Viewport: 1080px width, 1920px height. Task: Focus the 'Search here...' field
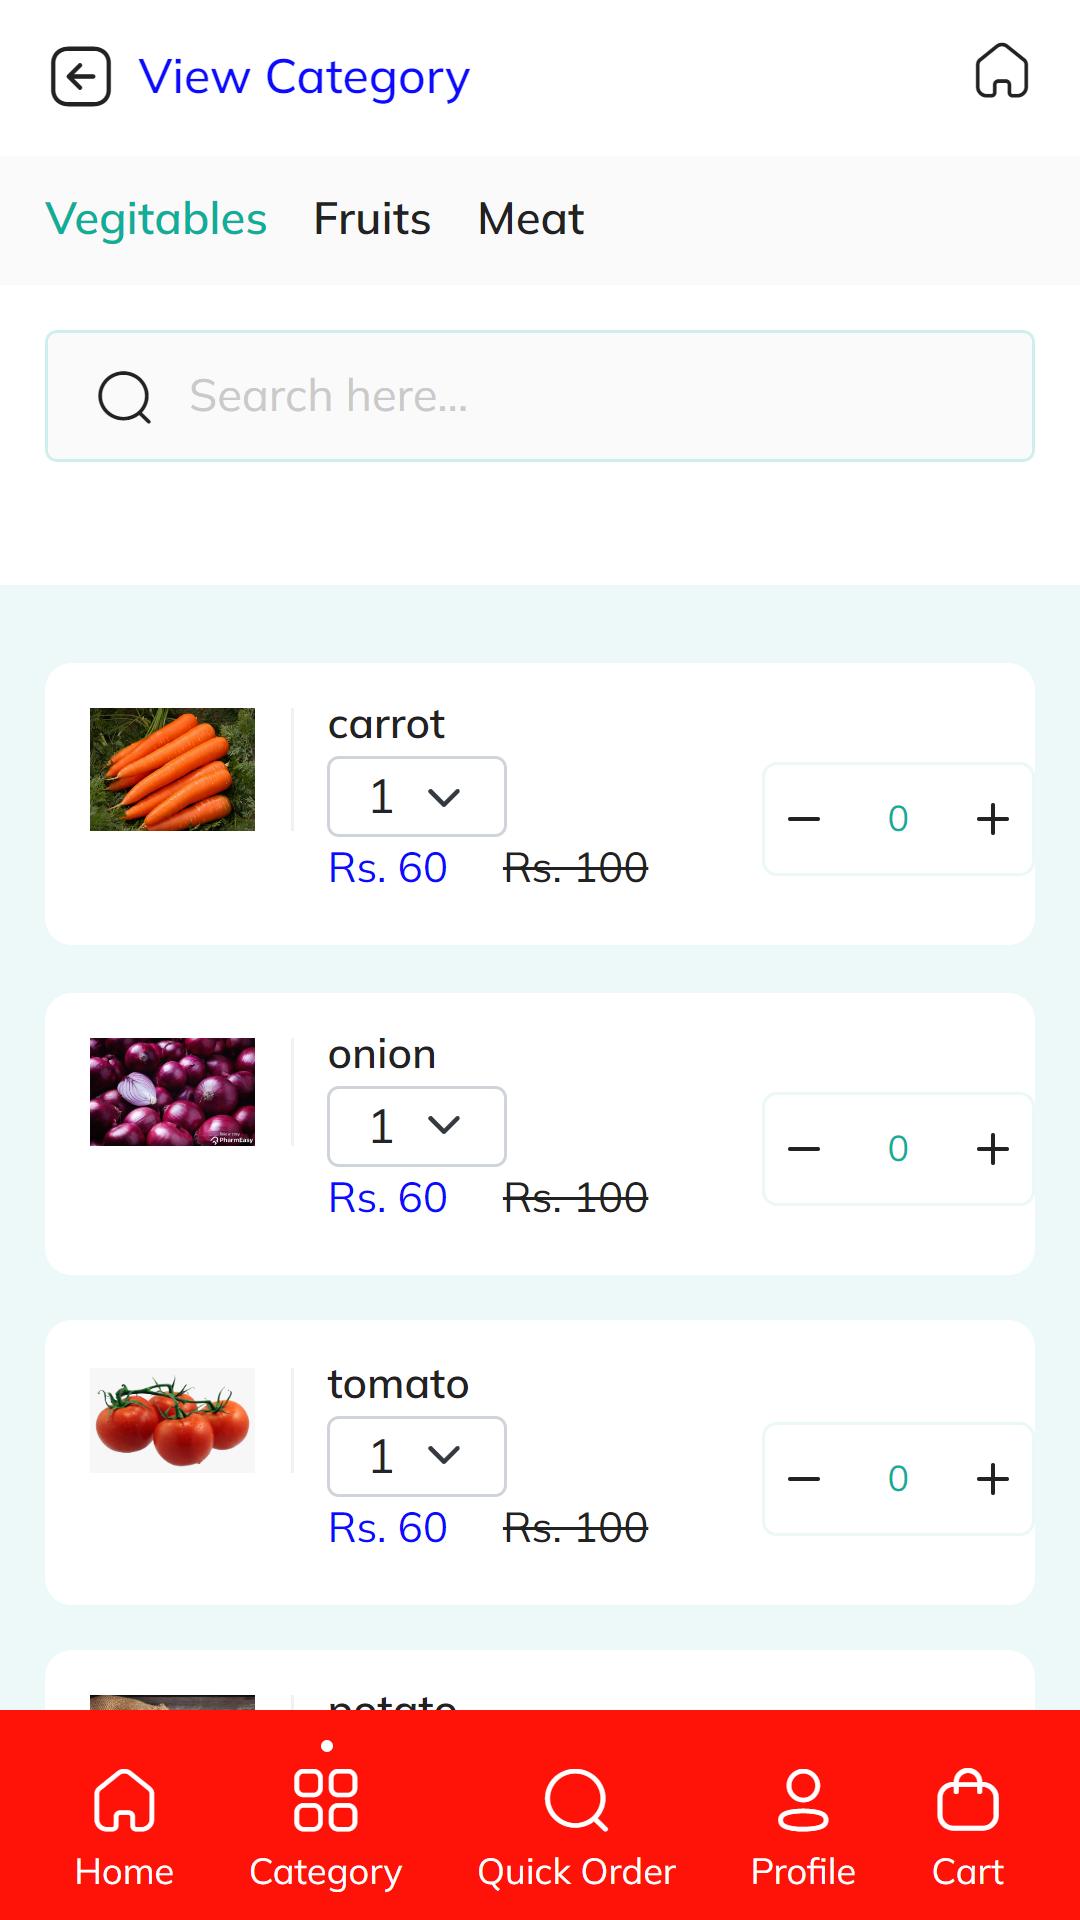(540, 396)
